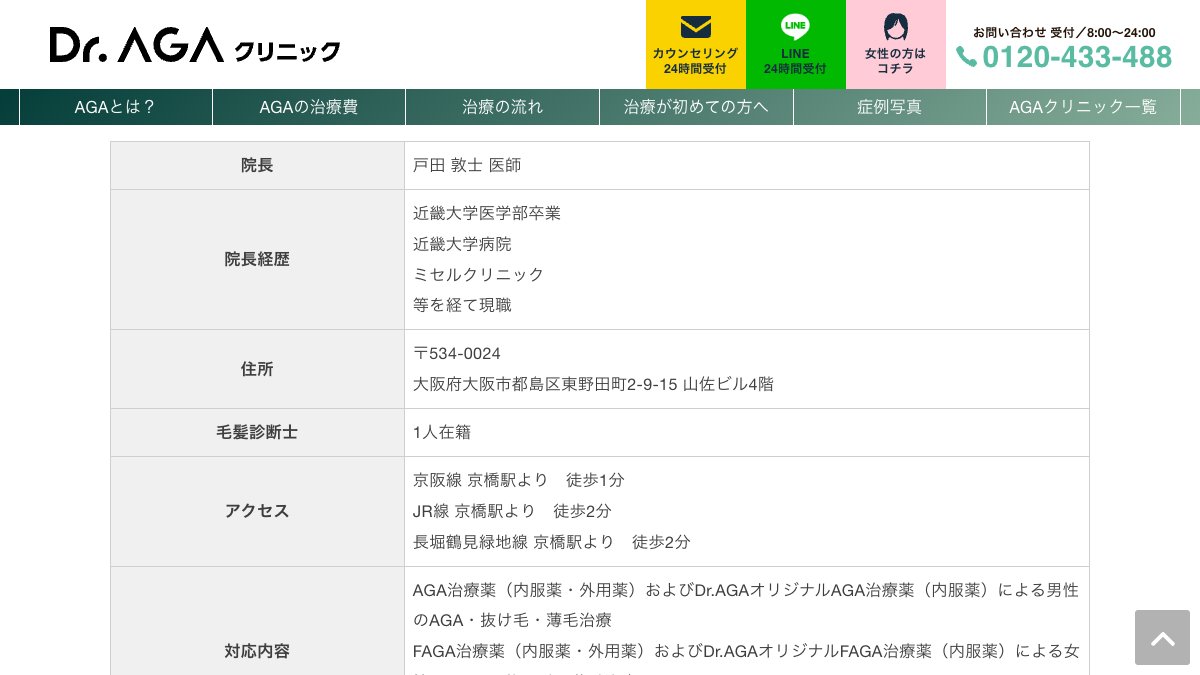Select the line starting AGA治療薬（内服薬・外用薬）
The width and height of the screenshot is (1200, 675).
pyautogui.click(x=746, y=590)
